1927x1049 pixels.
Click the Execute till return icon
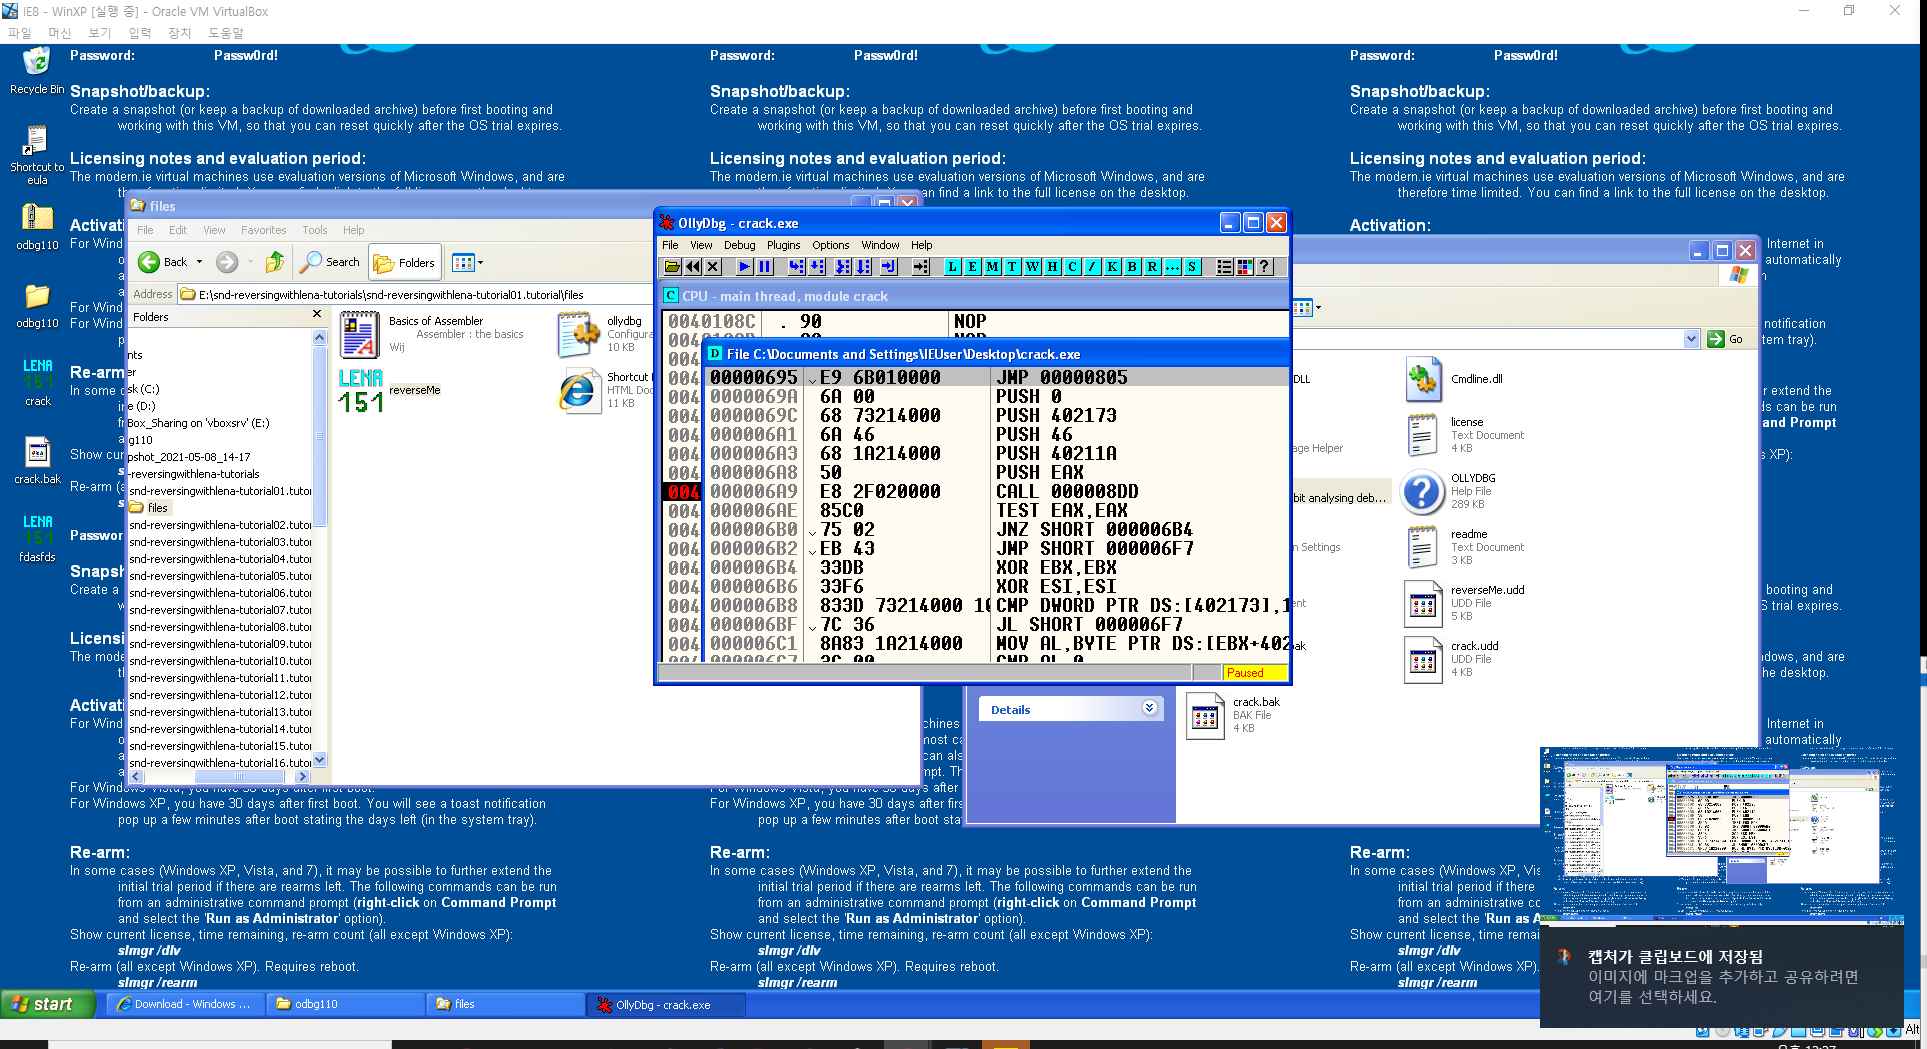click(x=887, y=266)
